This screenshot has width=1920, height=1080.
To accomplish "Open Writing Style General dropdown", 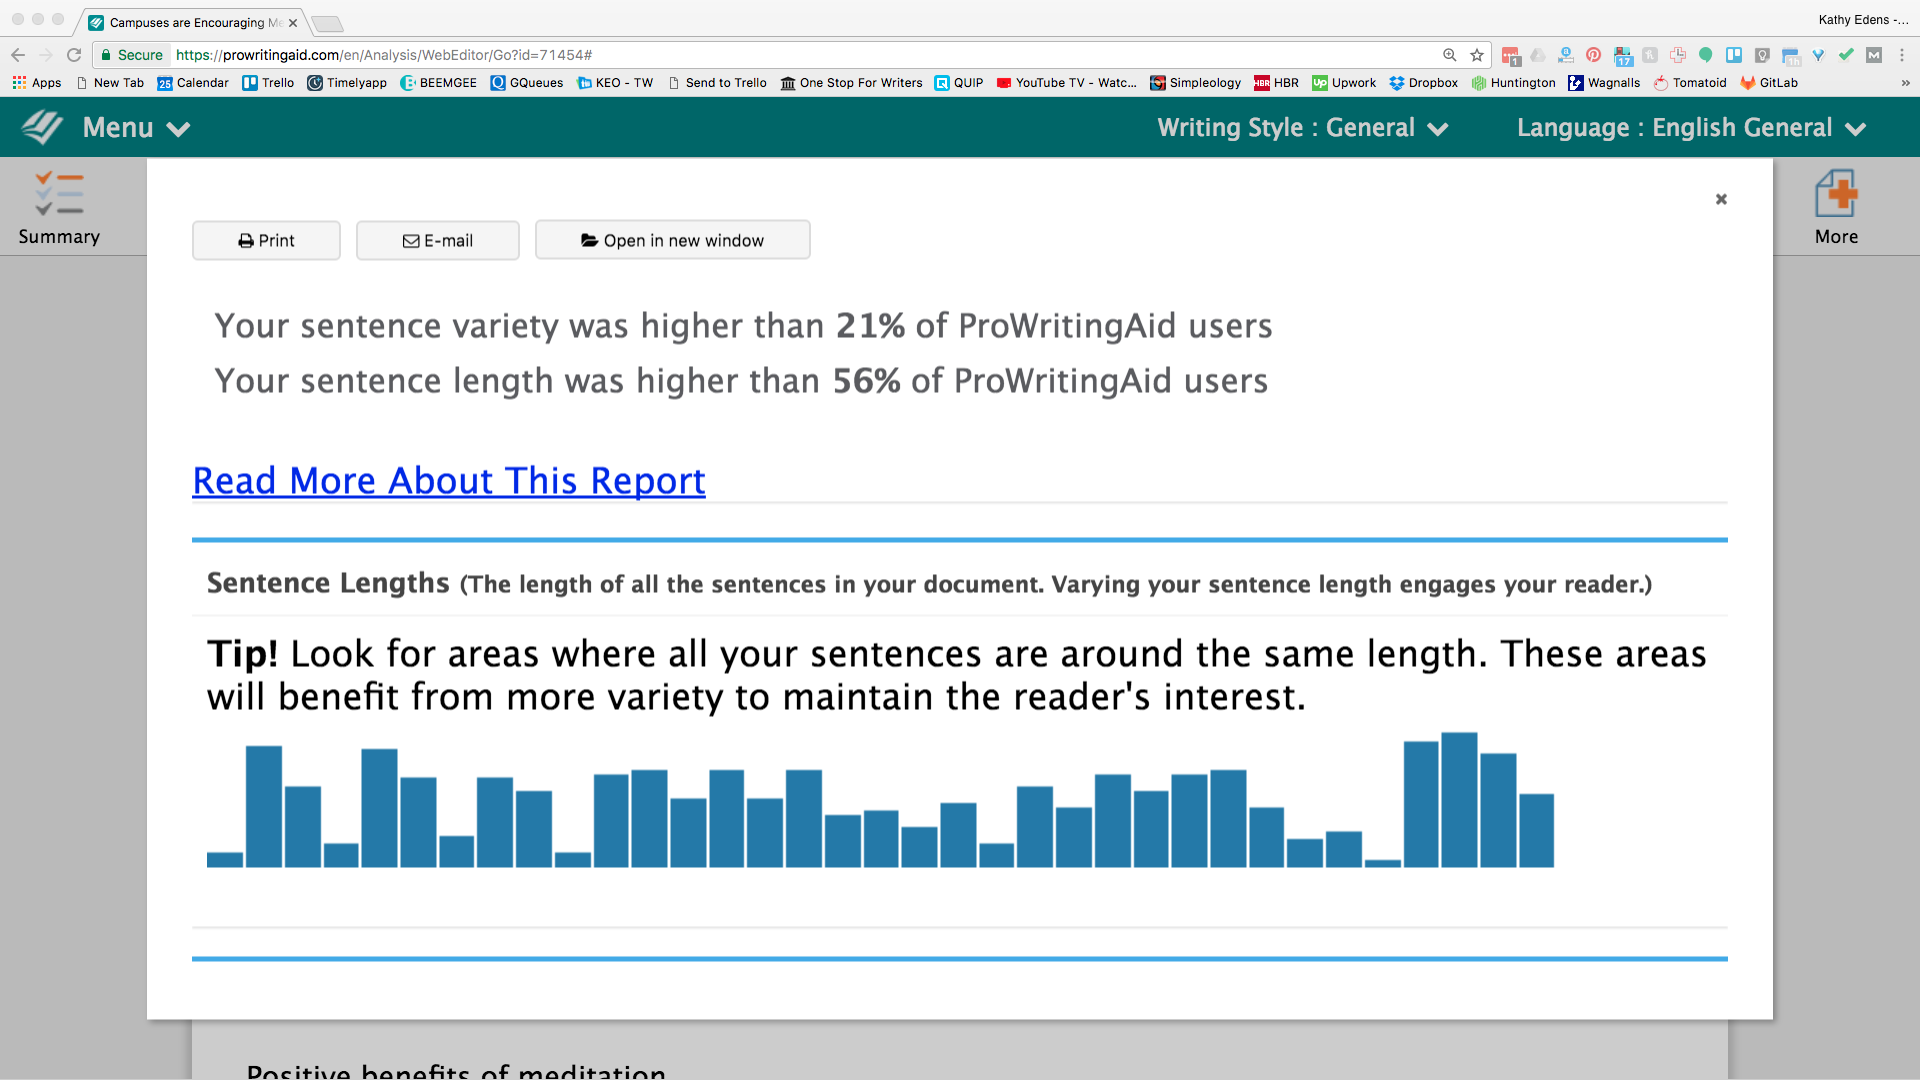I will pyautogui.click(x=1302, y=128).
